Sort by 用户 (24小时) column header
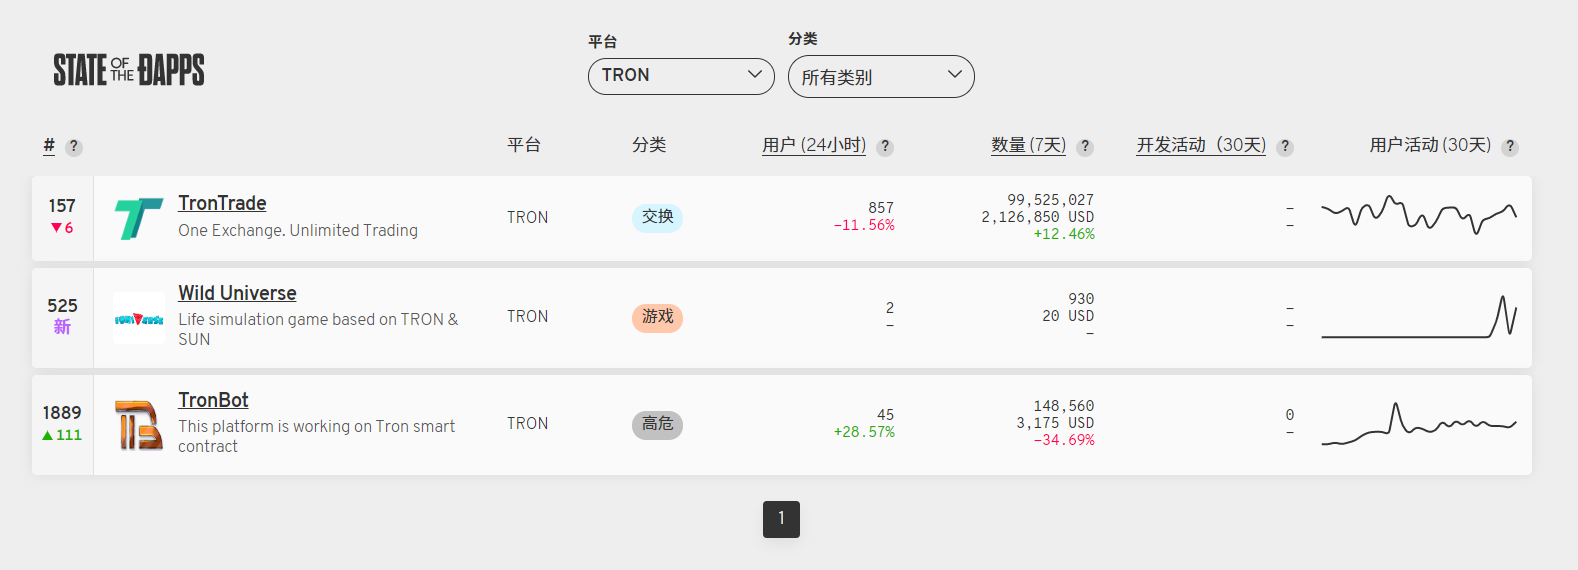Image resolution: width=1578 pixels, height=570 pixels. pyautogui.click(x=813, y=145)
